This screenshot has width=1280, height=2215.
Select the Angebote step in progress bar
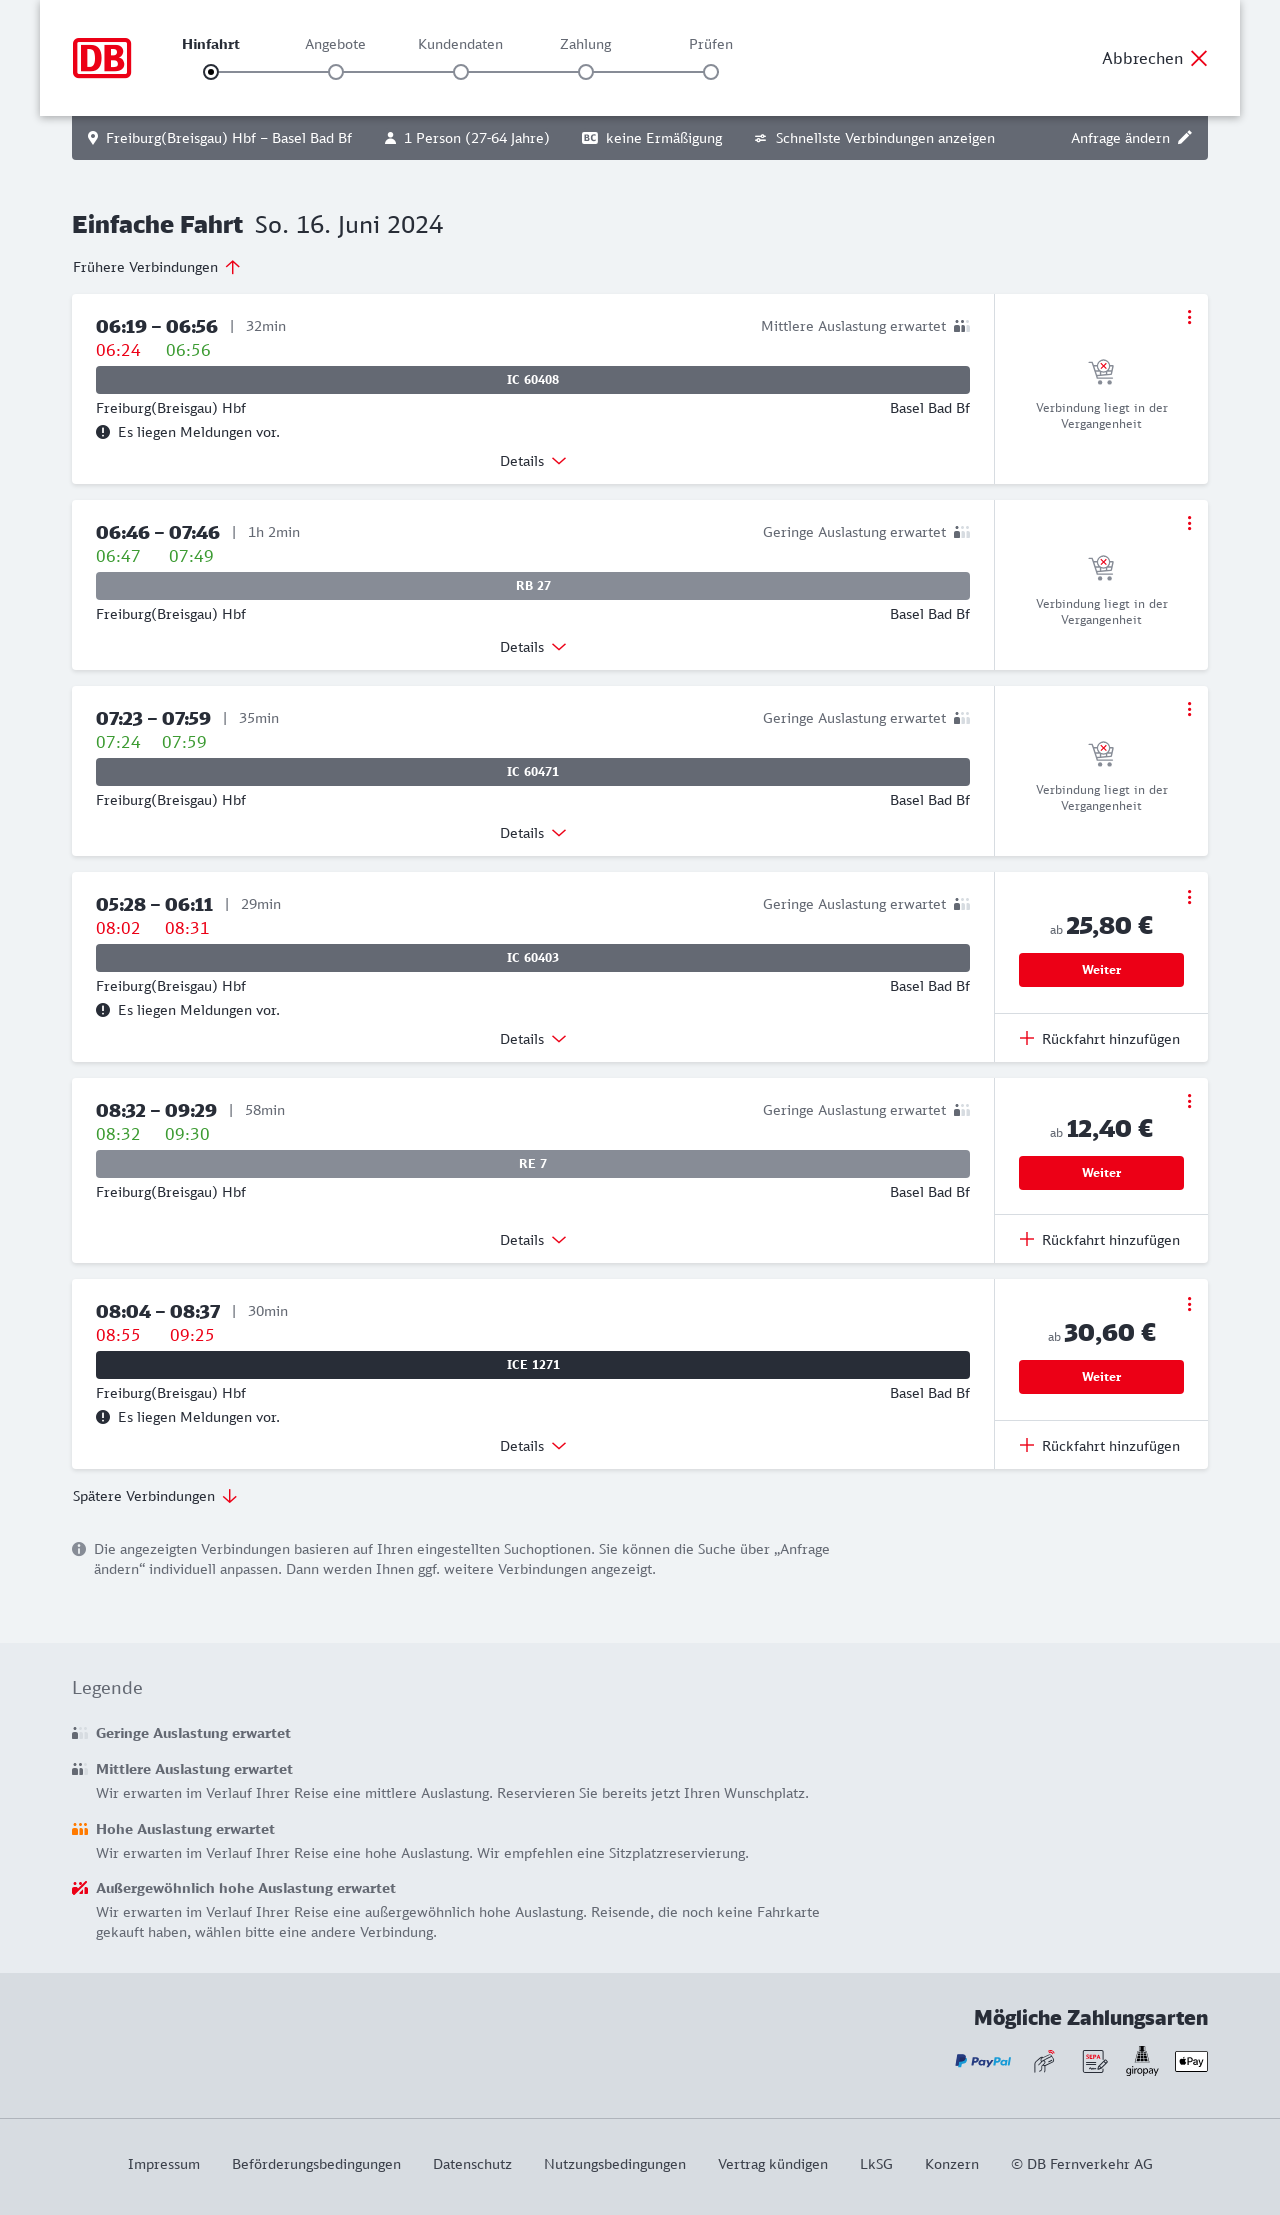coord(336,72)
